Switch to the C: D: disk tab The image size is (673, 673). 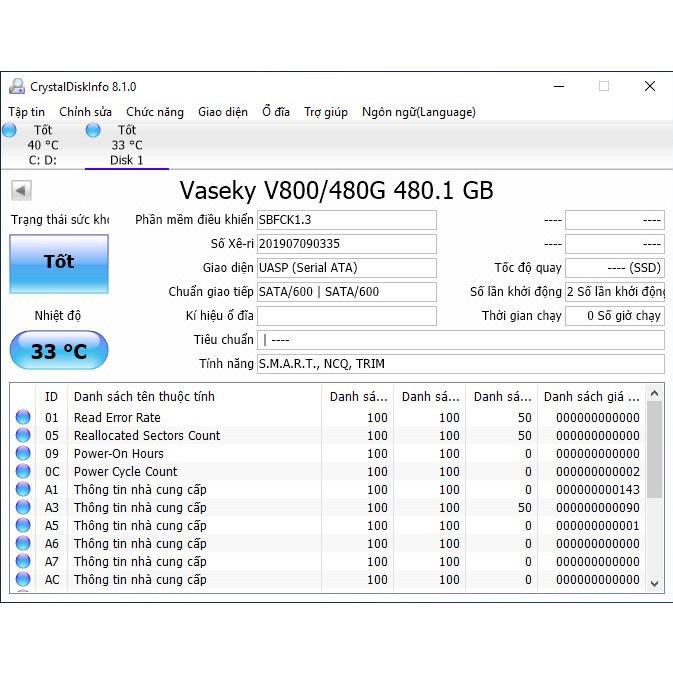42,145
